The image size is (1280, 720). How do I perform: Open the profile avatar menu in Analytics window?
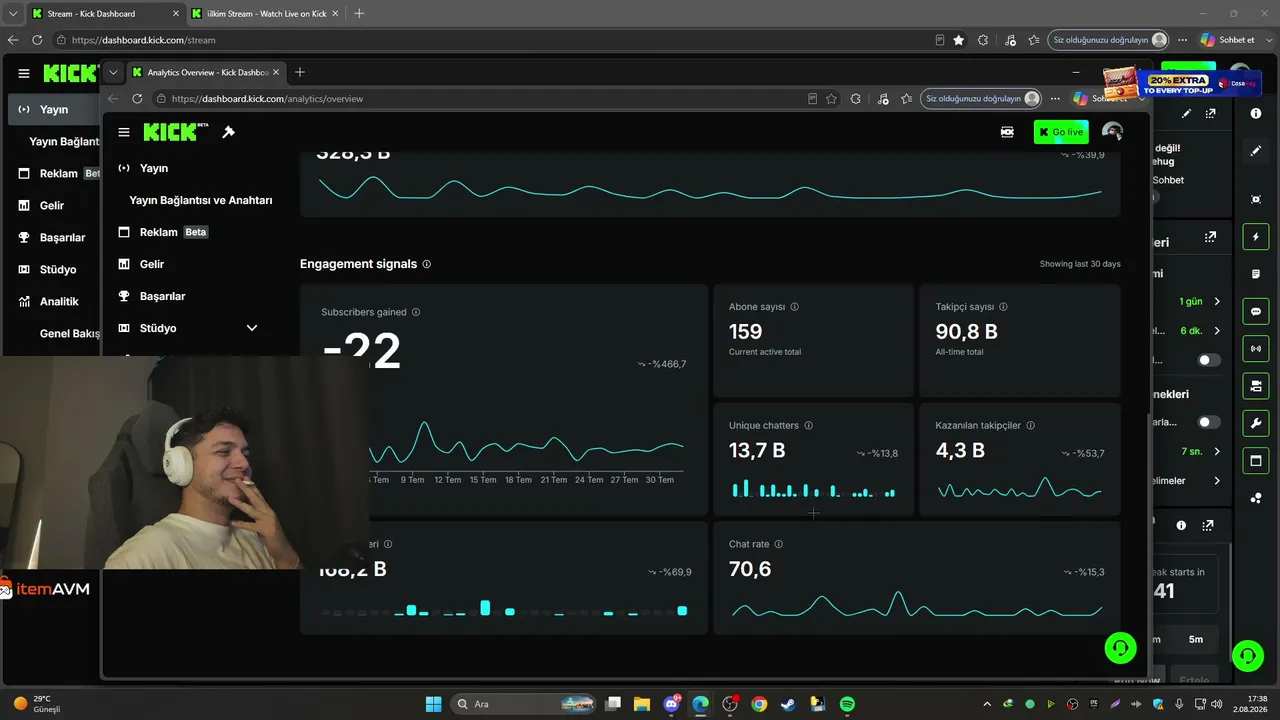click(x=1112, y=132)
